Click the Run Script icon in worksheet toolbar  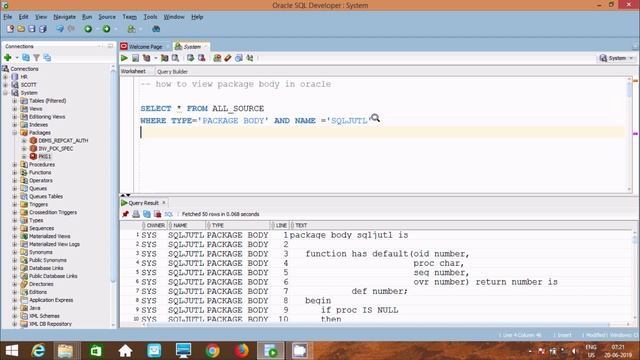[x=135, y=58]
